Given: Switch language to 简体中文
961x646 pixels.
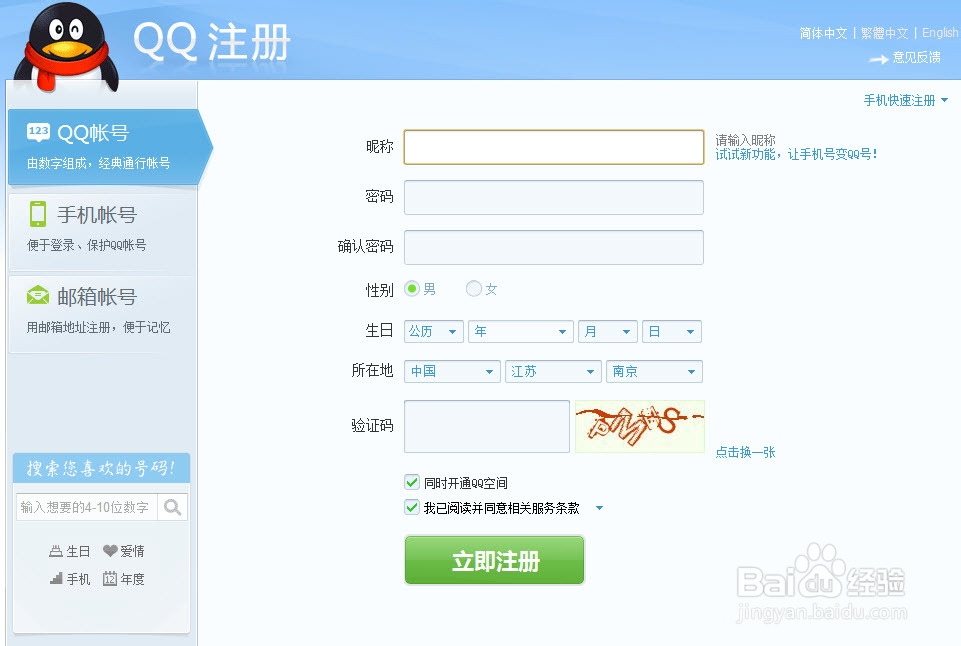Looking at the screenshot, I should click(823, 33).
